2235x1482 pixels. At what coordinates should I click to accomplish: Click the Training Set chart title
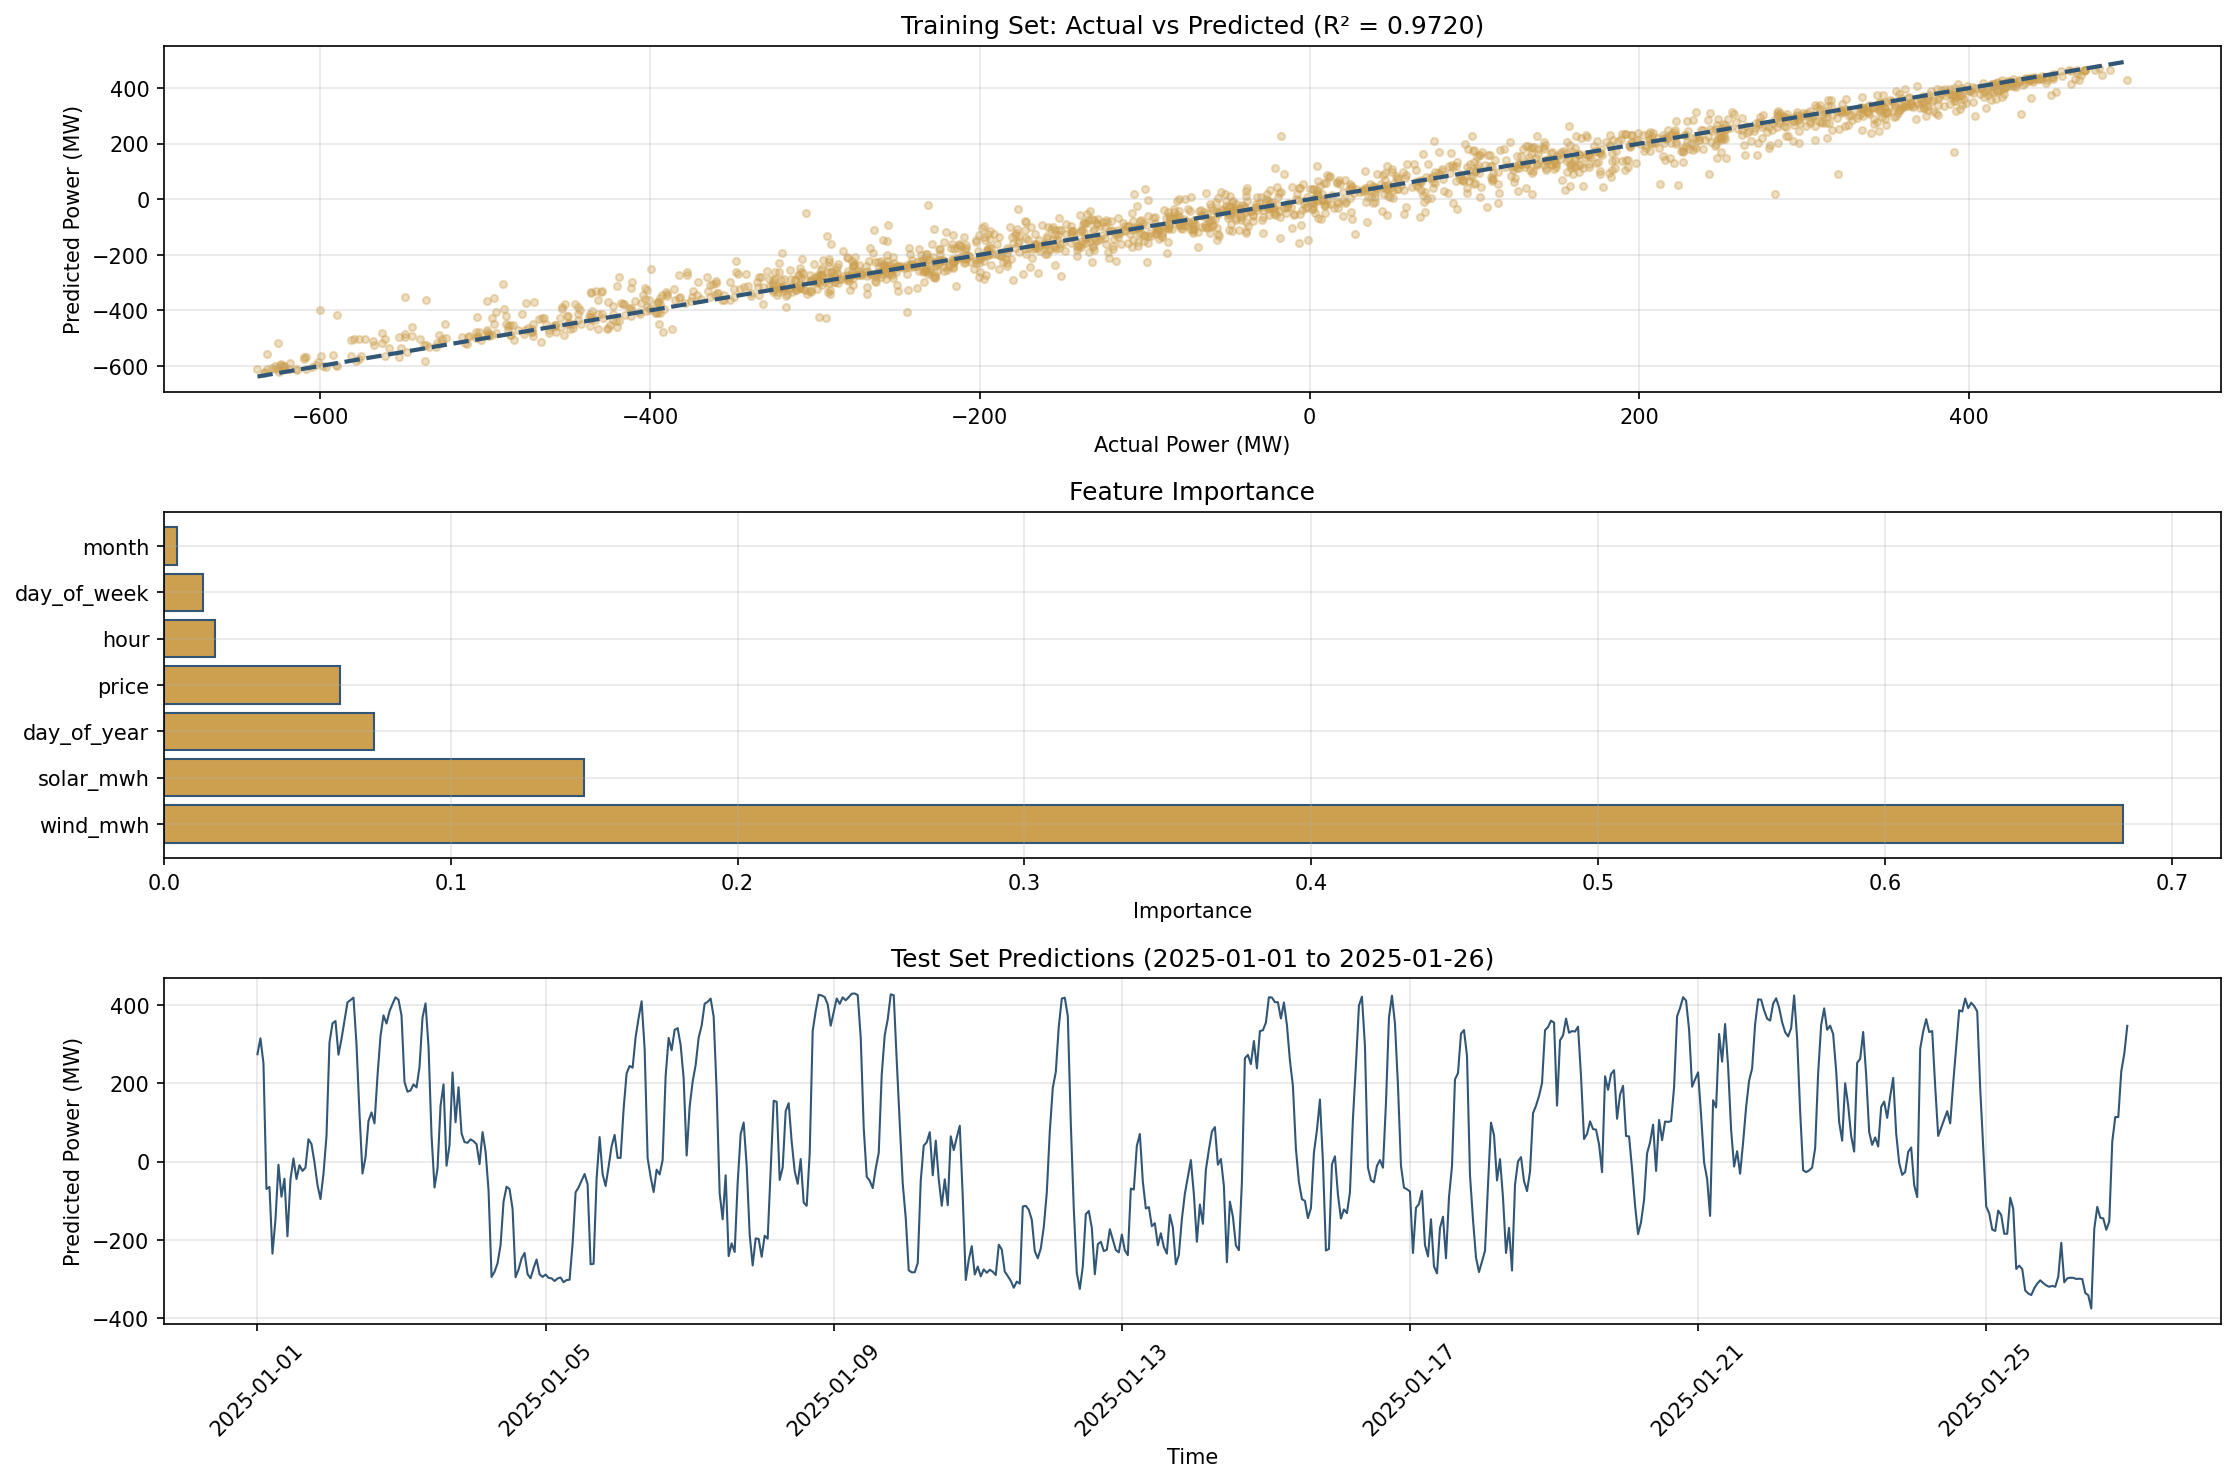pos(1191,26)
